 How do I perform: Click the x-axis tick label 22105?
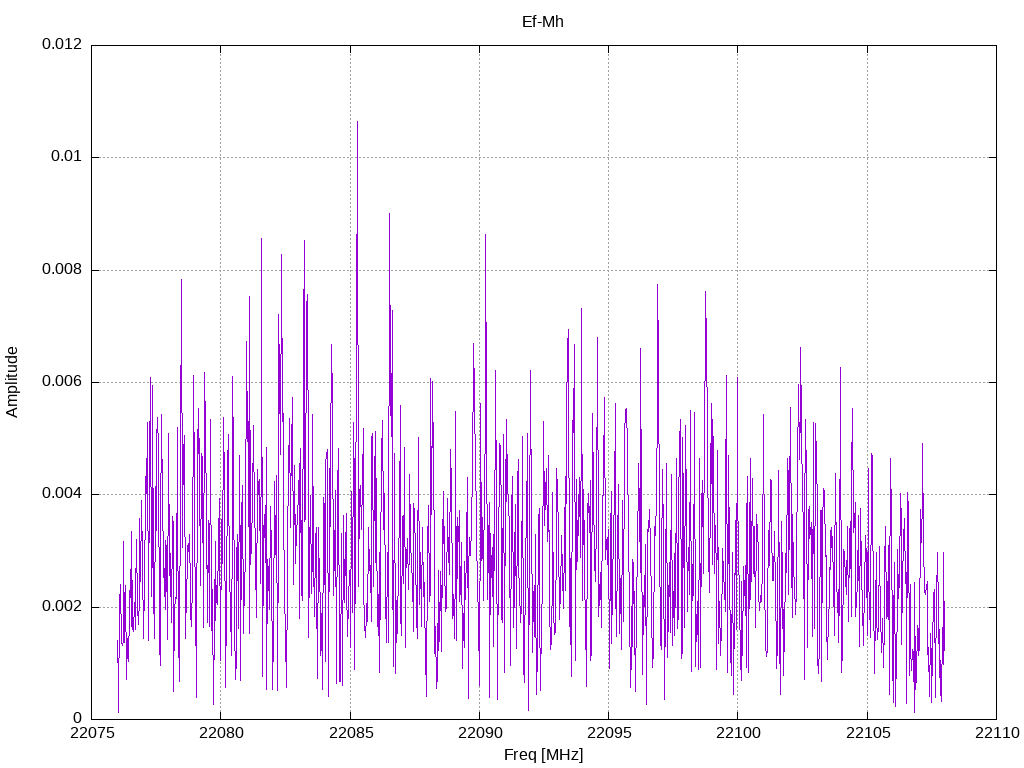pos(868,733)
